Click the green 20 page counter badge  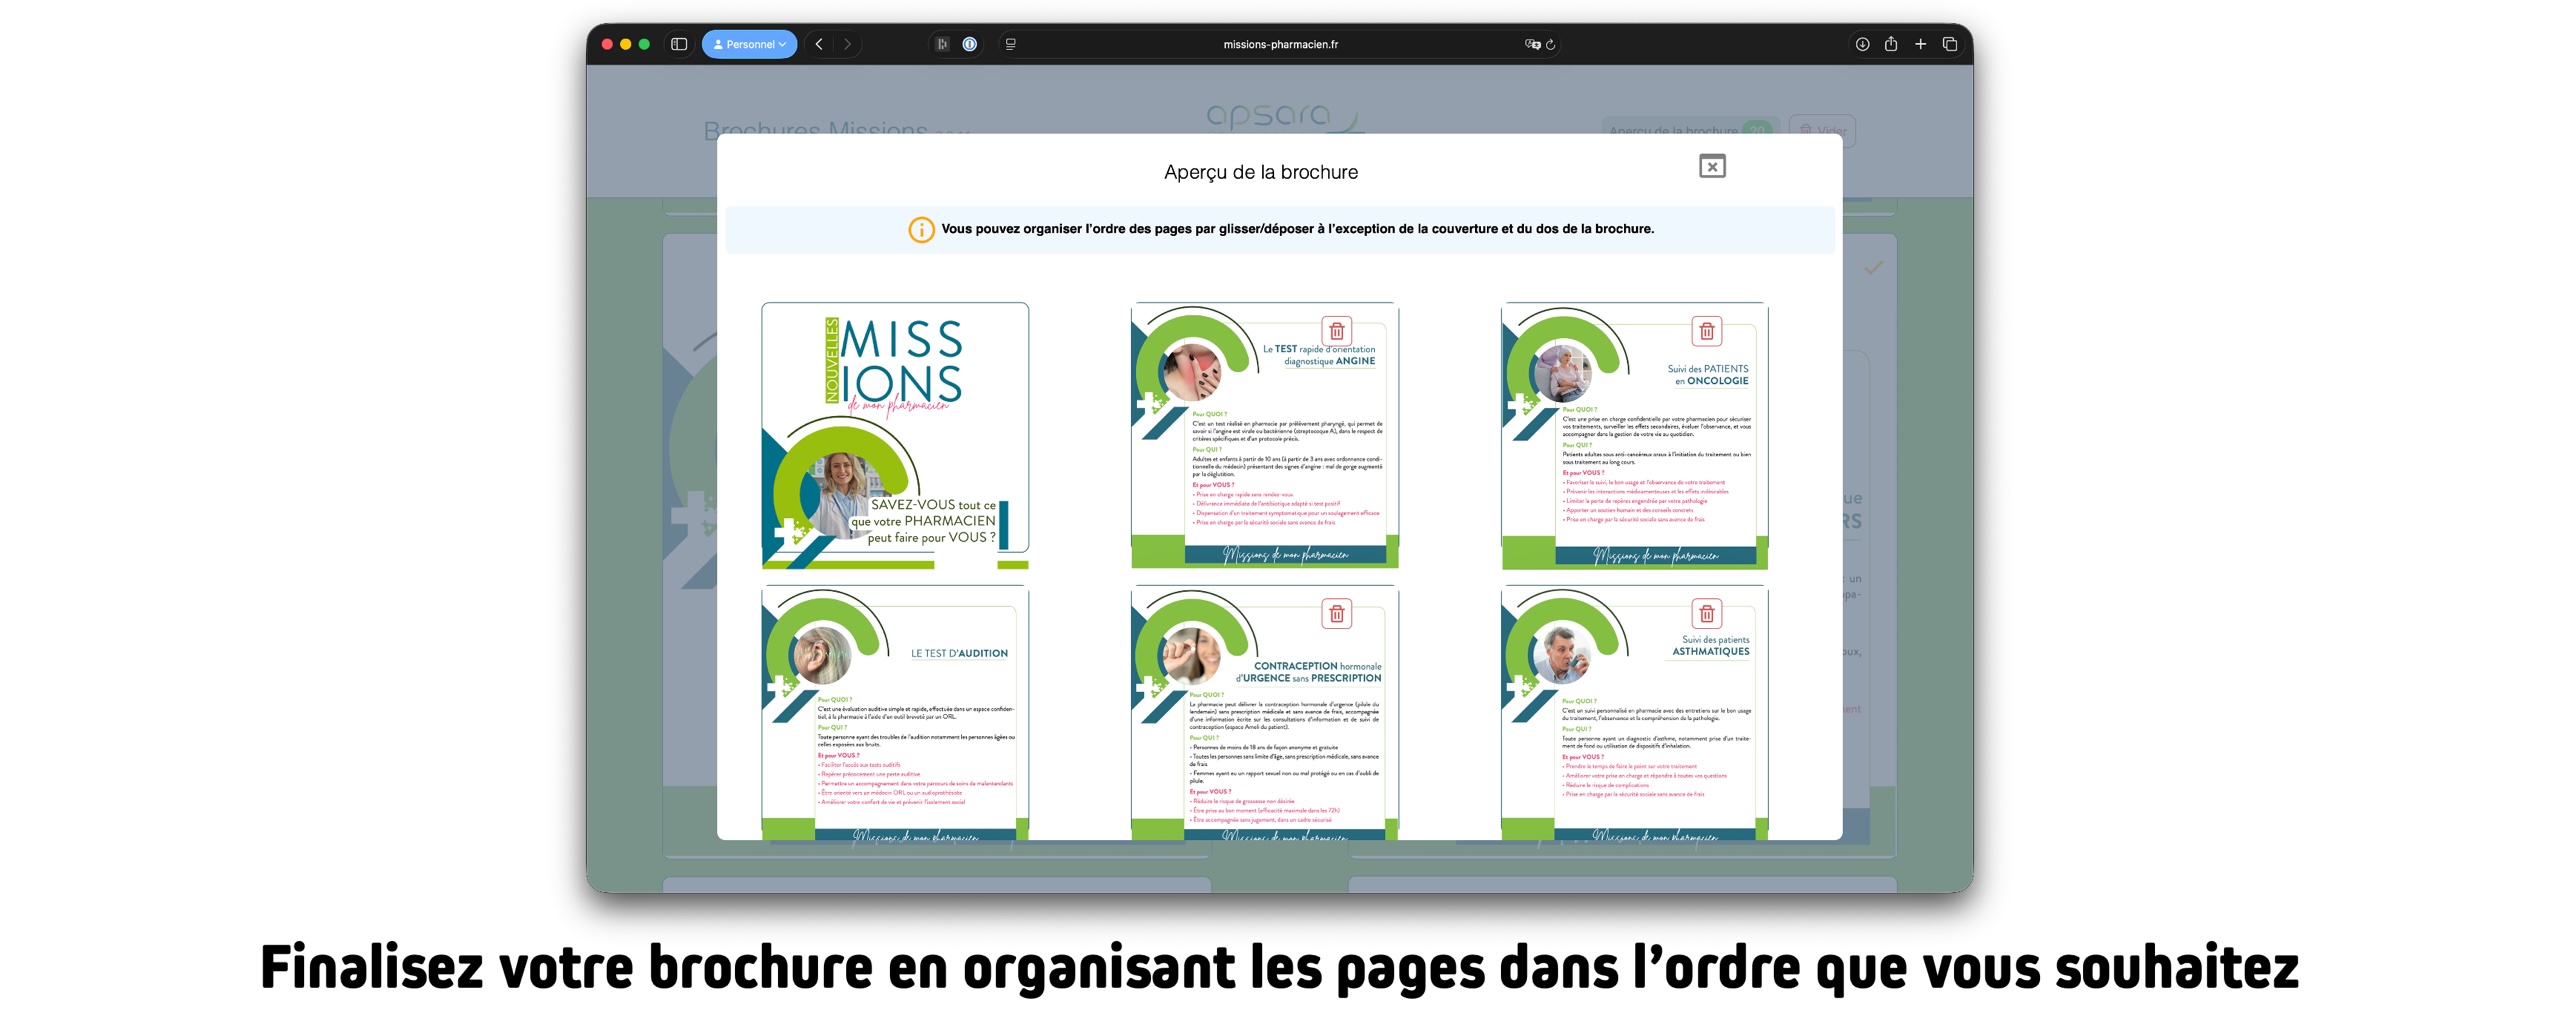click(1759, 131)
